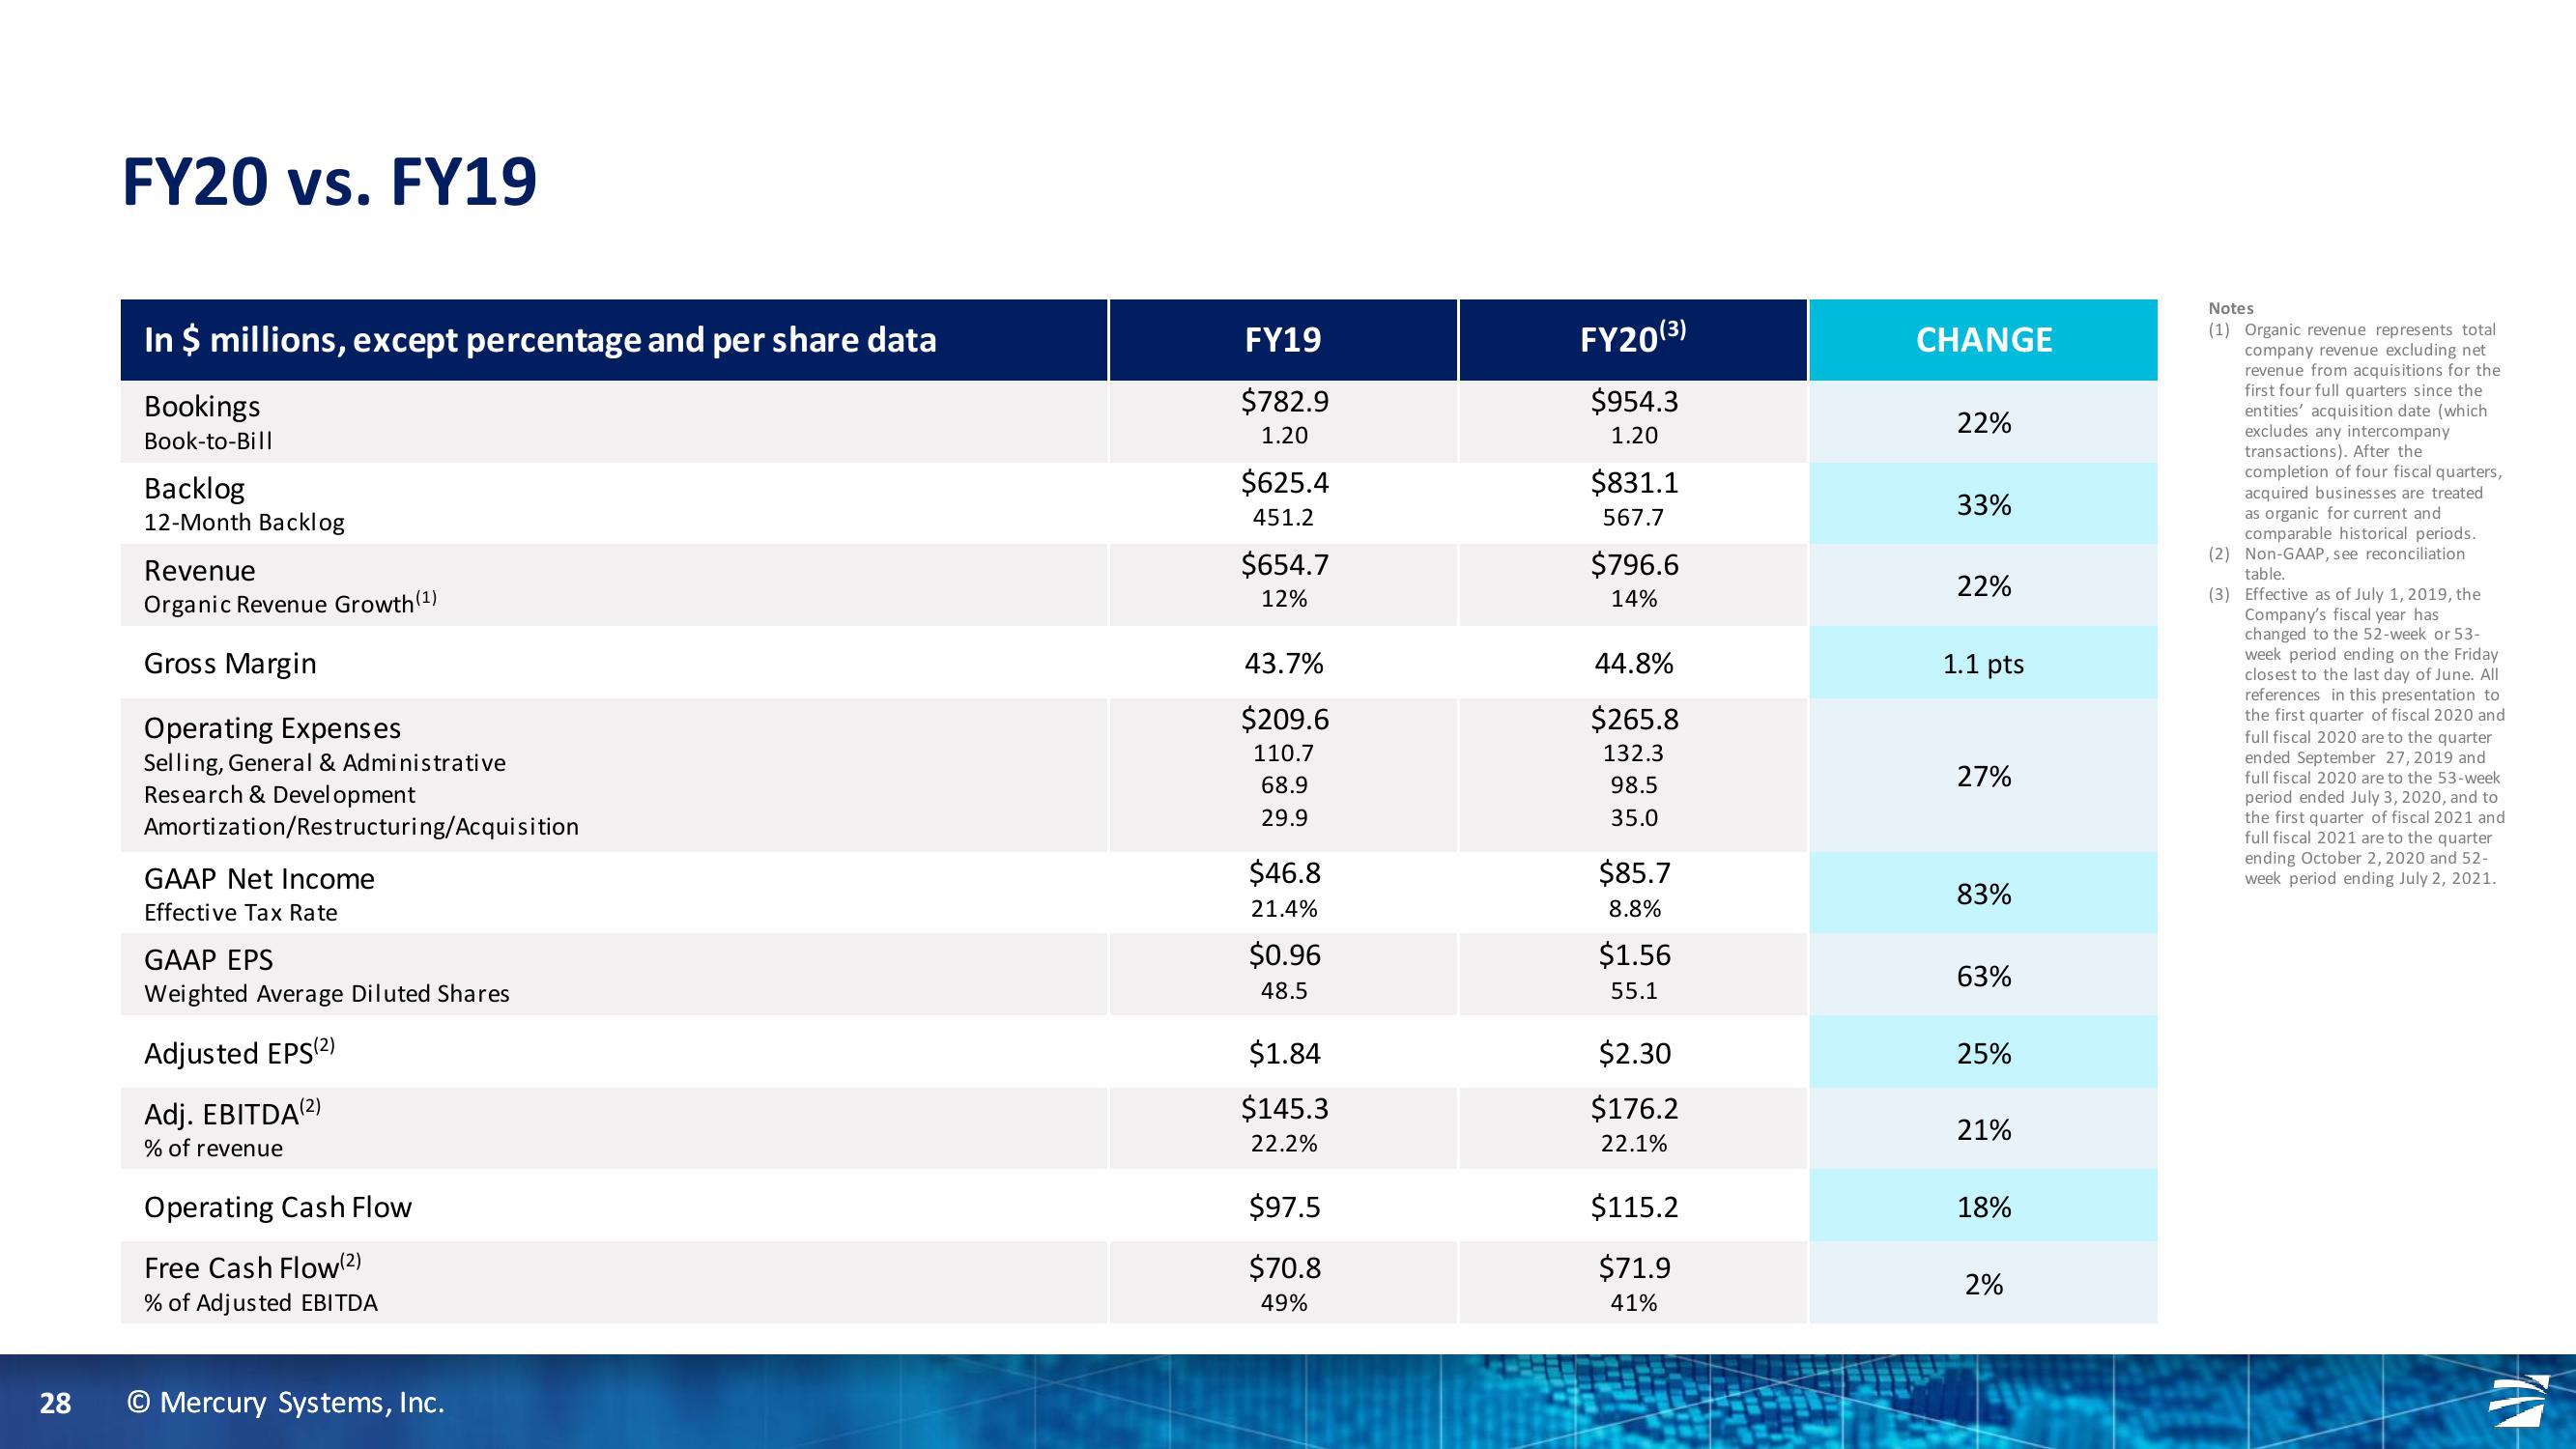The image size is (2576, 1449).
Task: Select FY20 GAAP EPS $1.56
Action: 1635,955
